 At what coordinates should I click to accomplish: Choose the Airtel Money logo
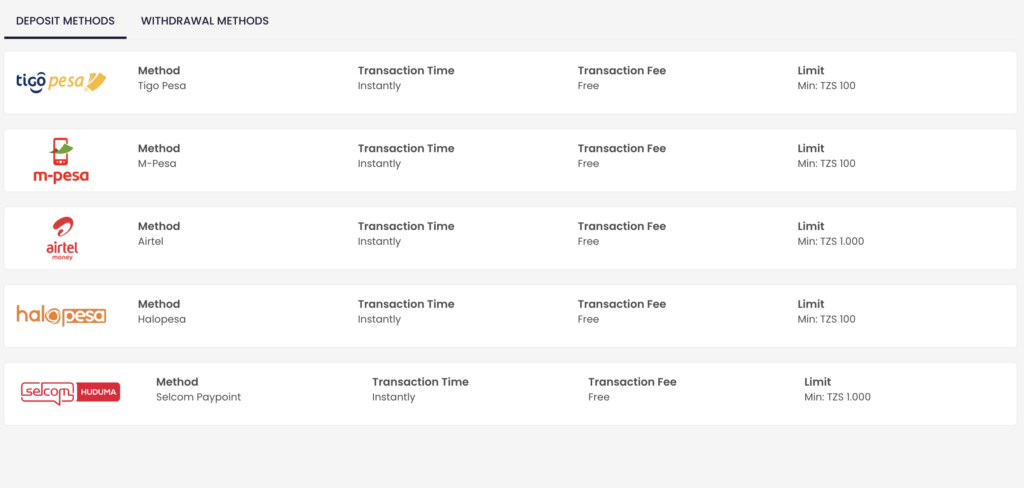(x=63, y=238)
